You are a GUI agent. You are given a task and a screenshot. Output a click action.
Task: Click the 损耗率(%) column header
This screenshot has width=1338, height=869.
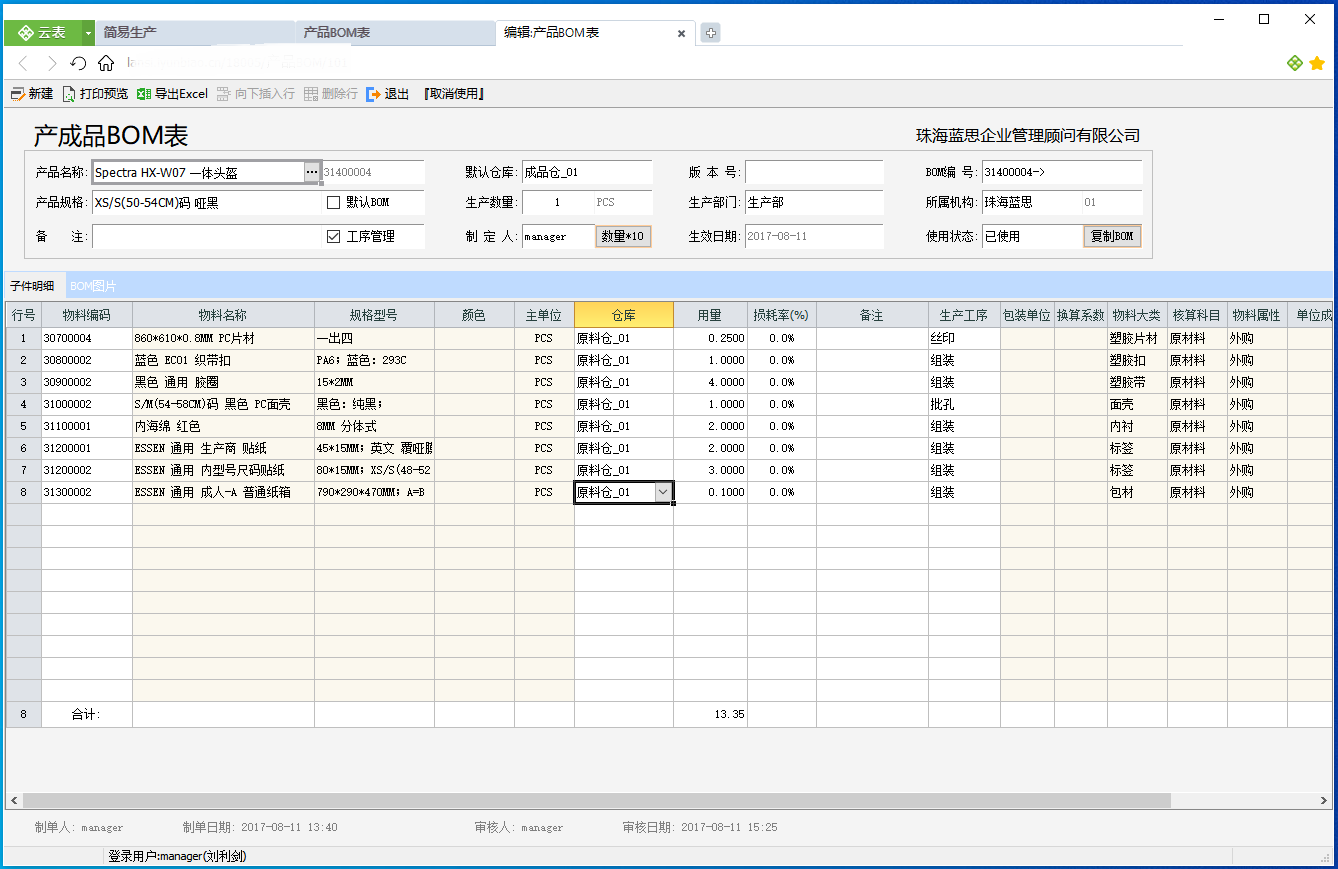click(x=781, y=315)
